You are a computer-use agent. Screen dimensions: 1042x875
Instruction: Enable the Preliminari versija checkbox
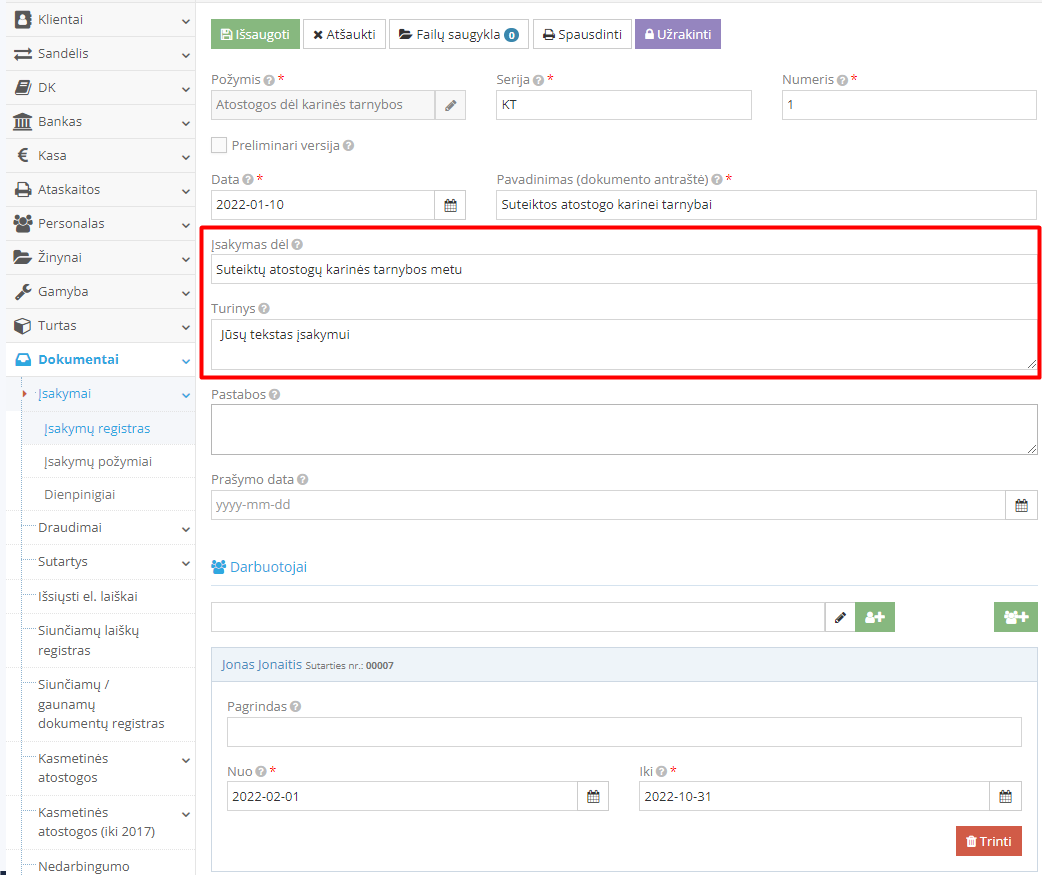tap(219, 145)
